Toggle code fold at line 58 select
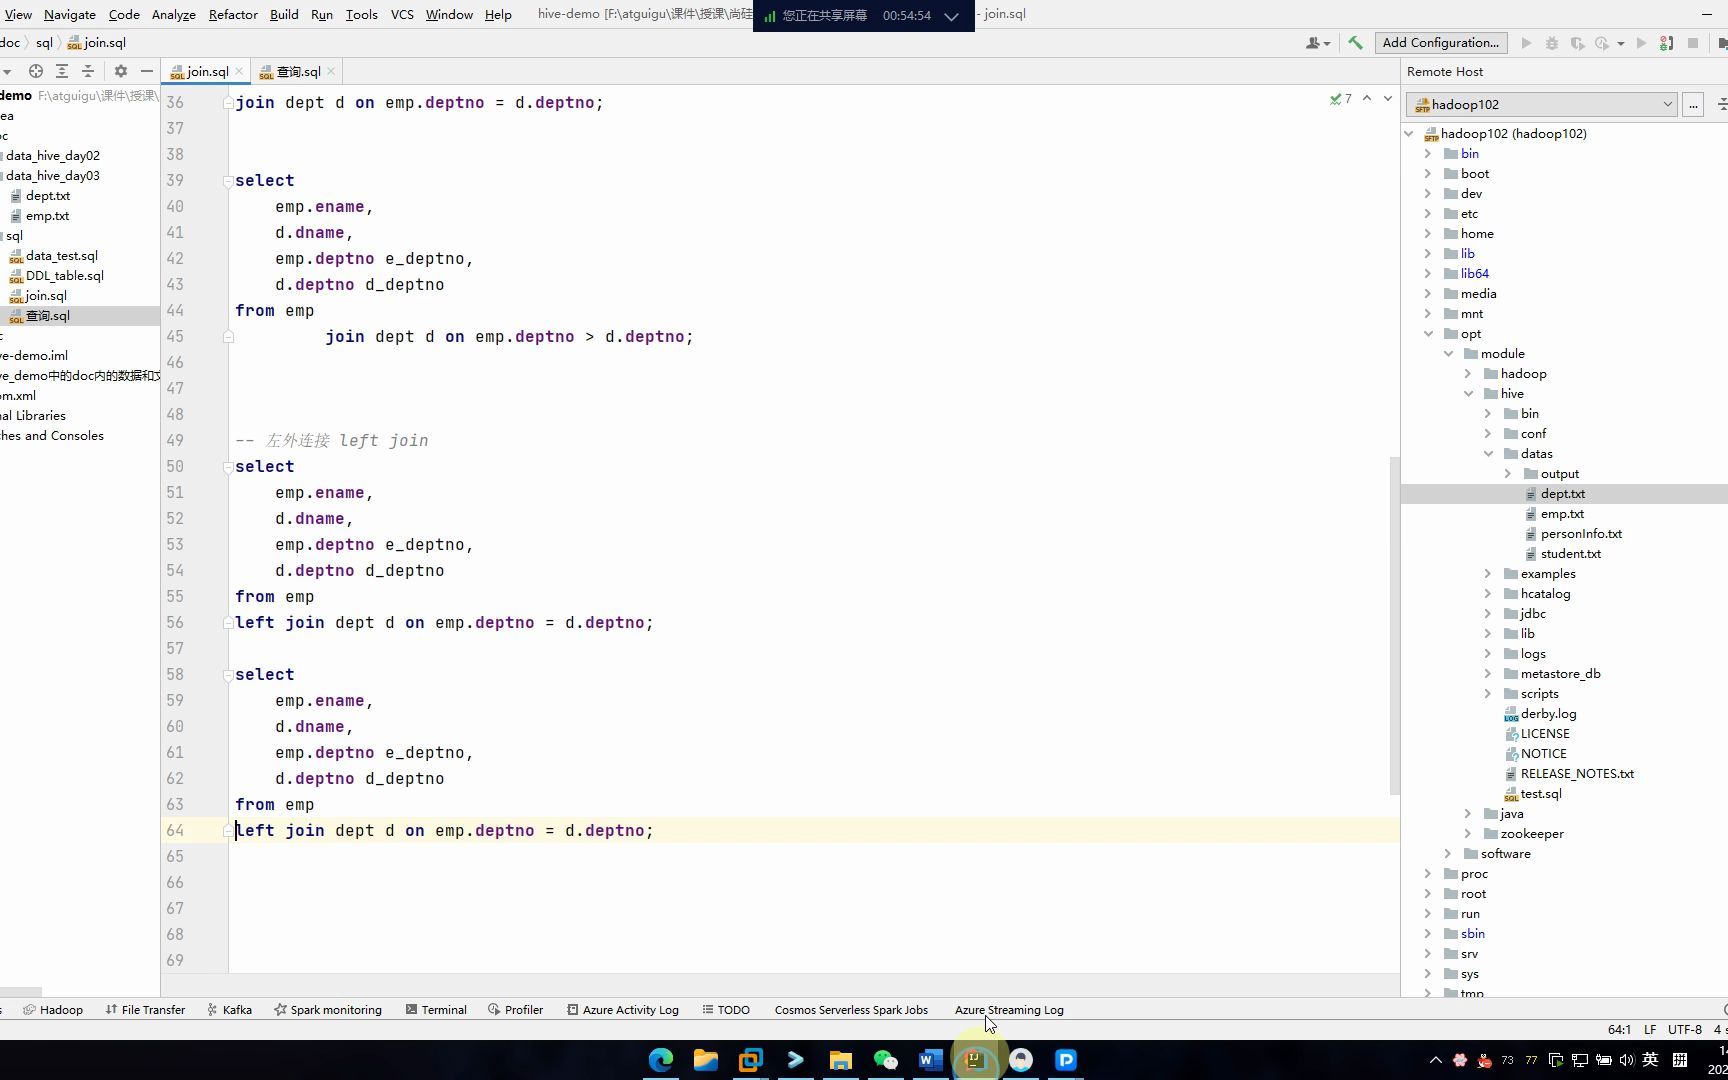The width and height of the screenshot is (1728, 1080). coord(228,675)
